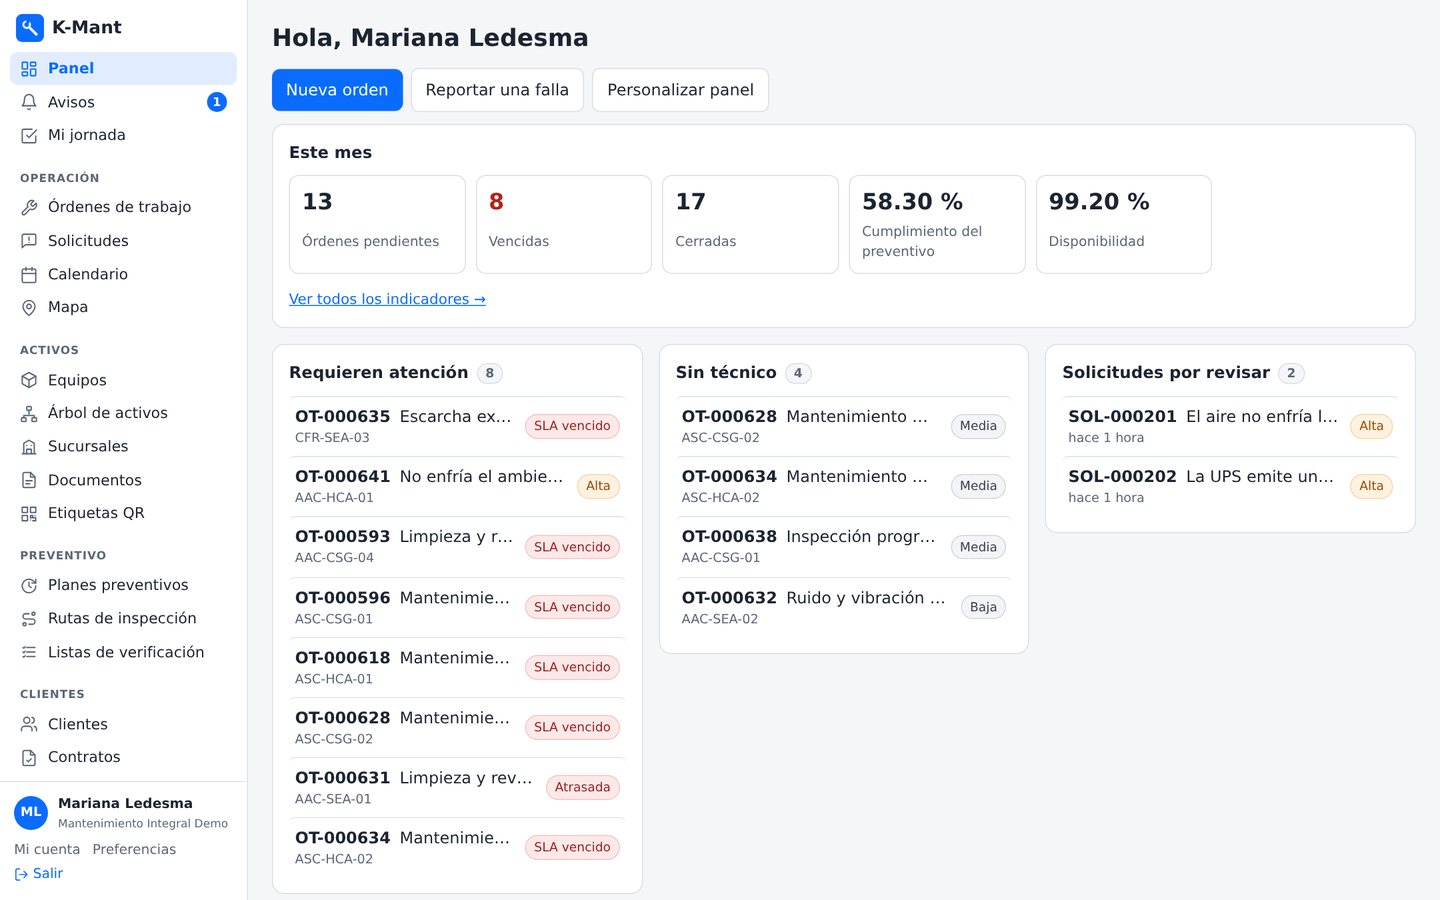The width and height of the screenshot is (1440, 900).
Task: Open the Disponibilidad 99.20 % card
Action: (1124, 224)
